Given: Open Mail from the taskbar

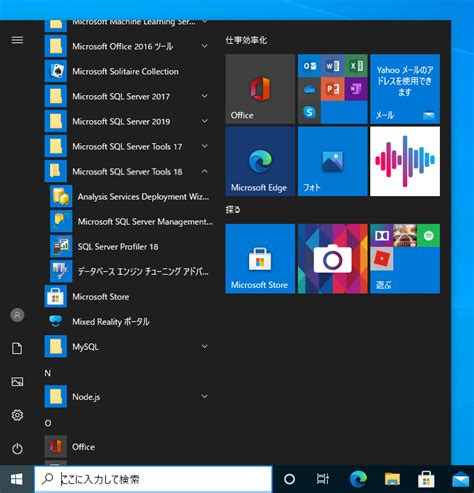Looking at the screenshot, I should 461,480.
